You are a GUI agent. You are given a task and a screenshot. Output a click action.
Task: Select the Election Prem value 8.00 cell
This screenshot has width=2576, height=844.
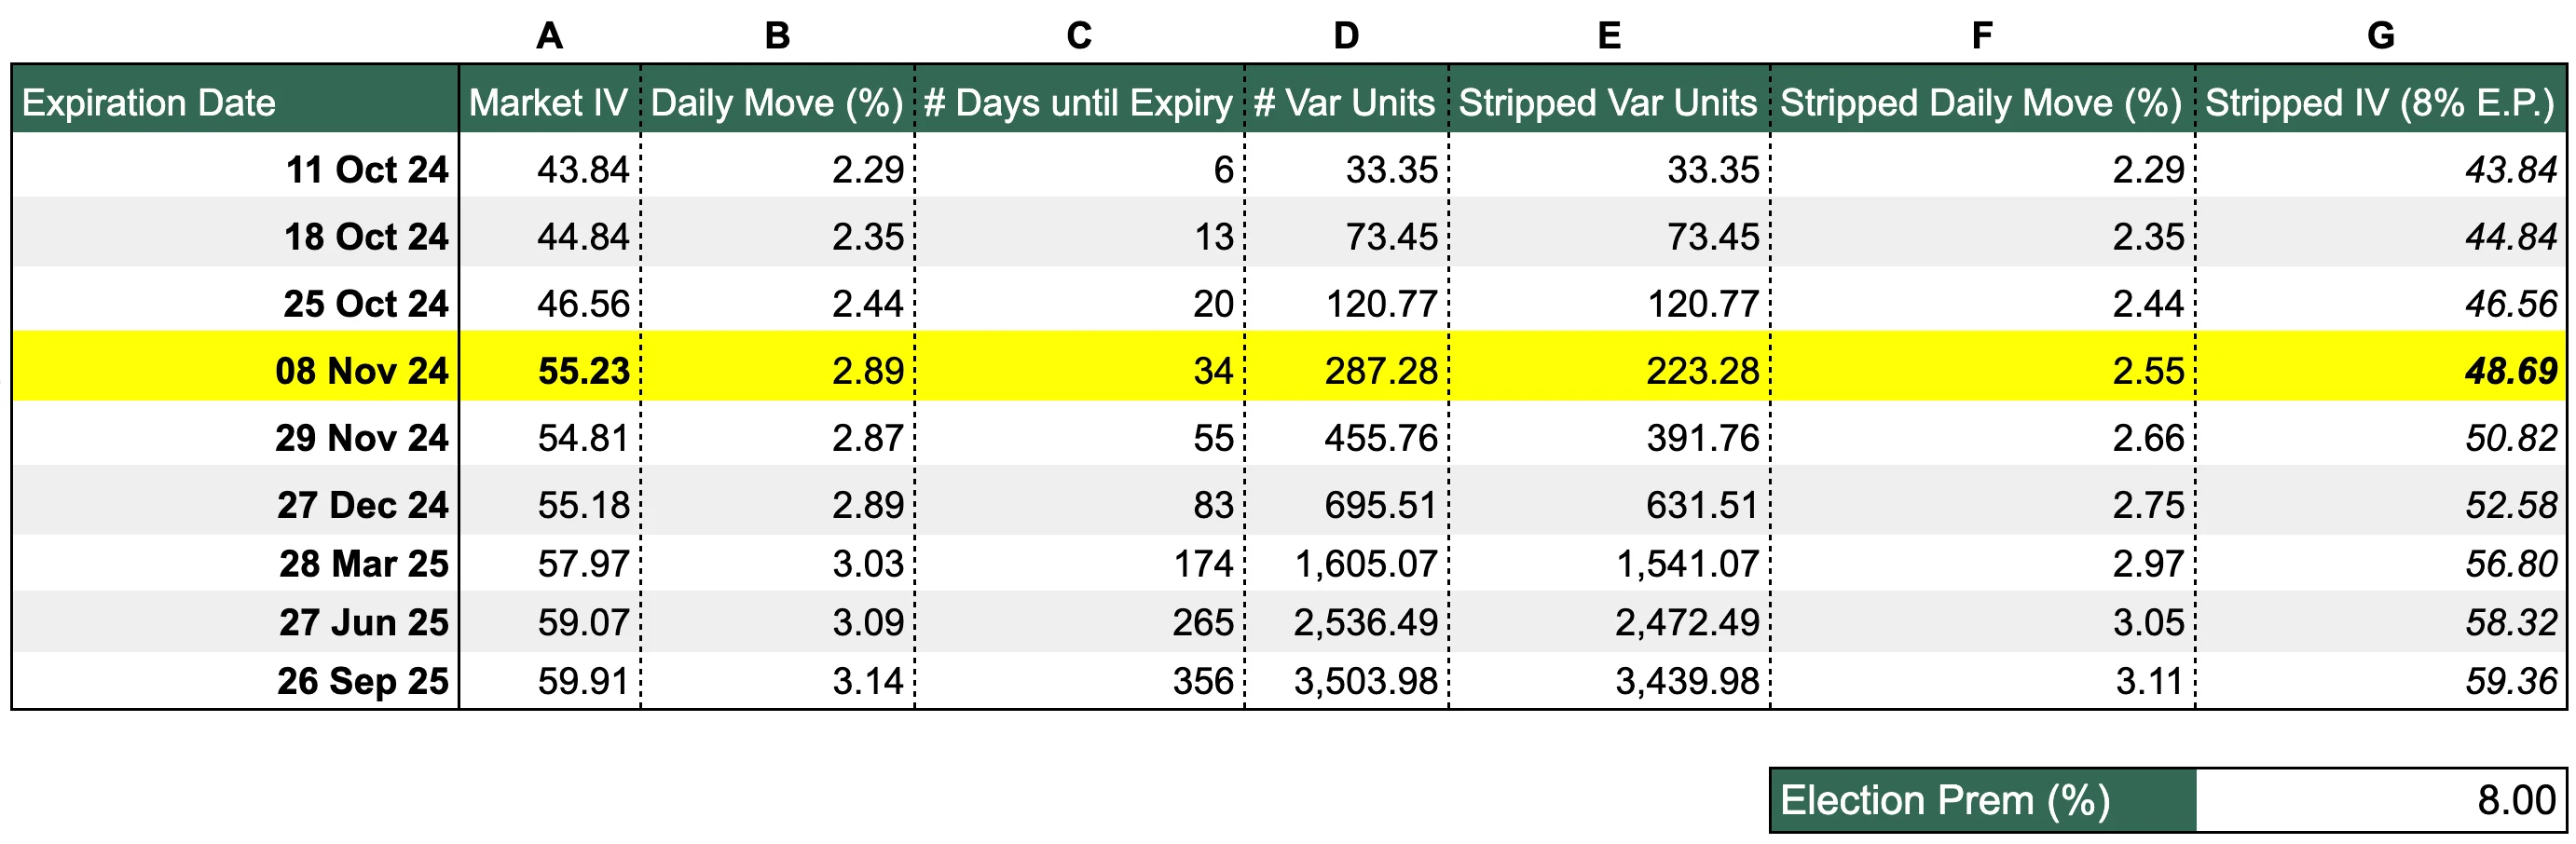[2380, 800]
